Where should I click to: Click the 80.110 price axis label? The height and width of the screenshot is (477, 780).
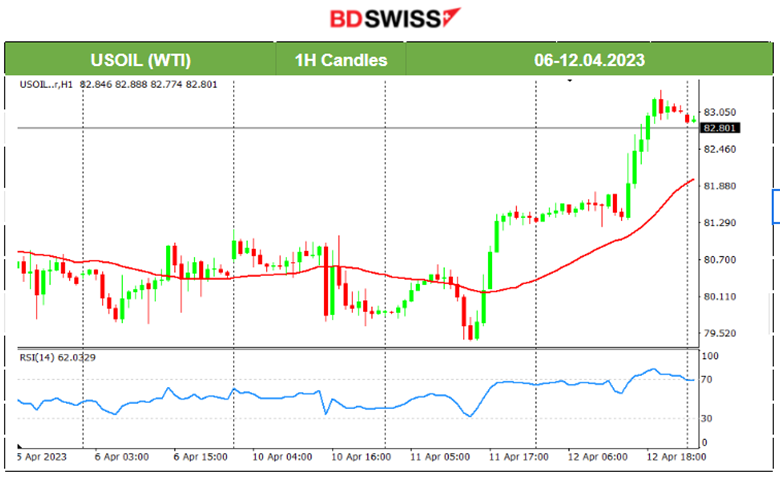coord(720,296)
